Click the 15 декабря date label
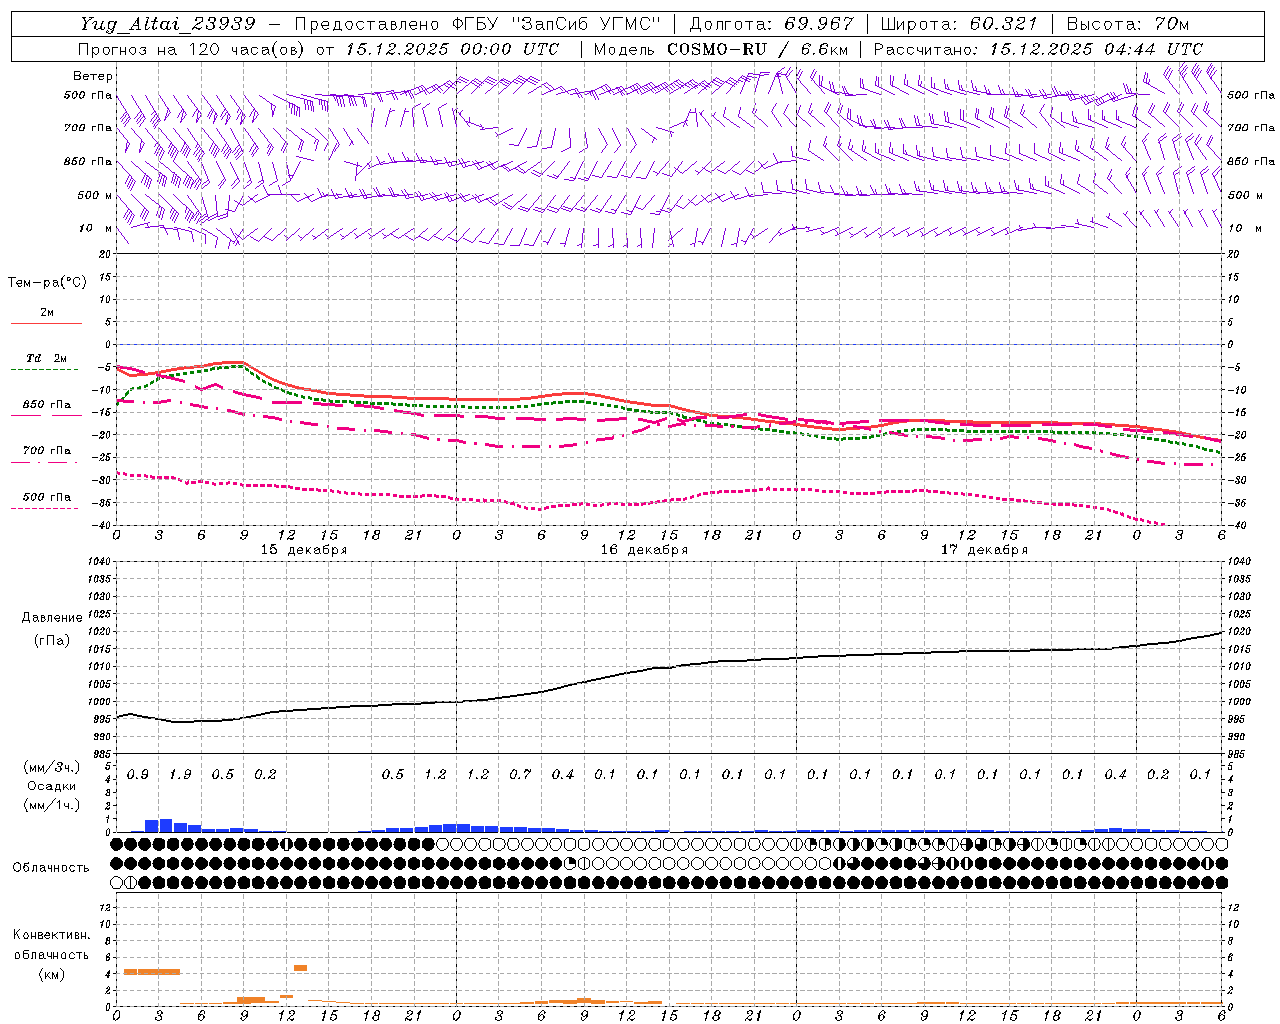The height and width of the screenshot is (1024, 1280). 304,550
